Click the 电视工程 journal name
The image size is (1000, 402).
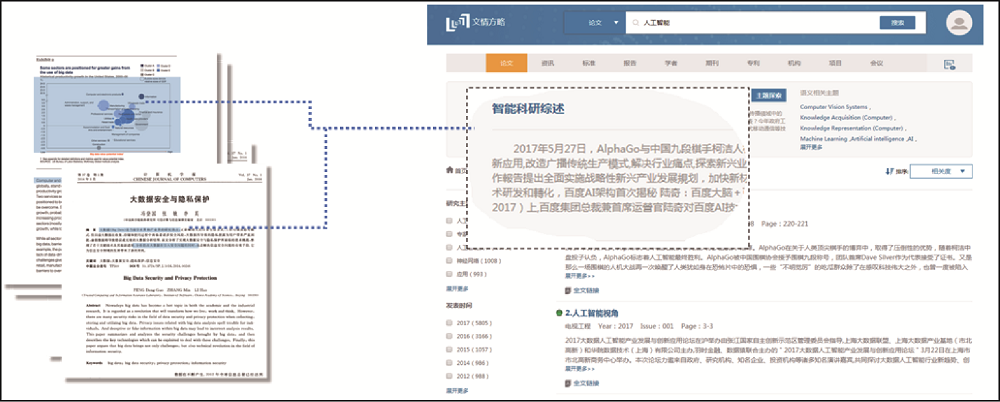(x=577, y=326)
